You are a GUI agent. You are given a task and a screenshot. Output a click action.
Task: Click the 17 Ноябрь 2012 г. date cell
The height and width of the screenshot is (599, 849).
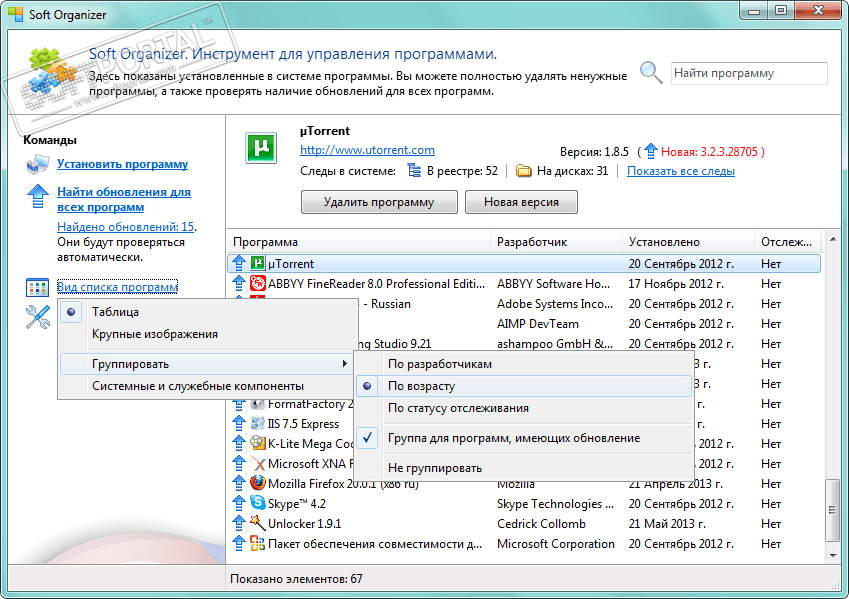point(676,284)
